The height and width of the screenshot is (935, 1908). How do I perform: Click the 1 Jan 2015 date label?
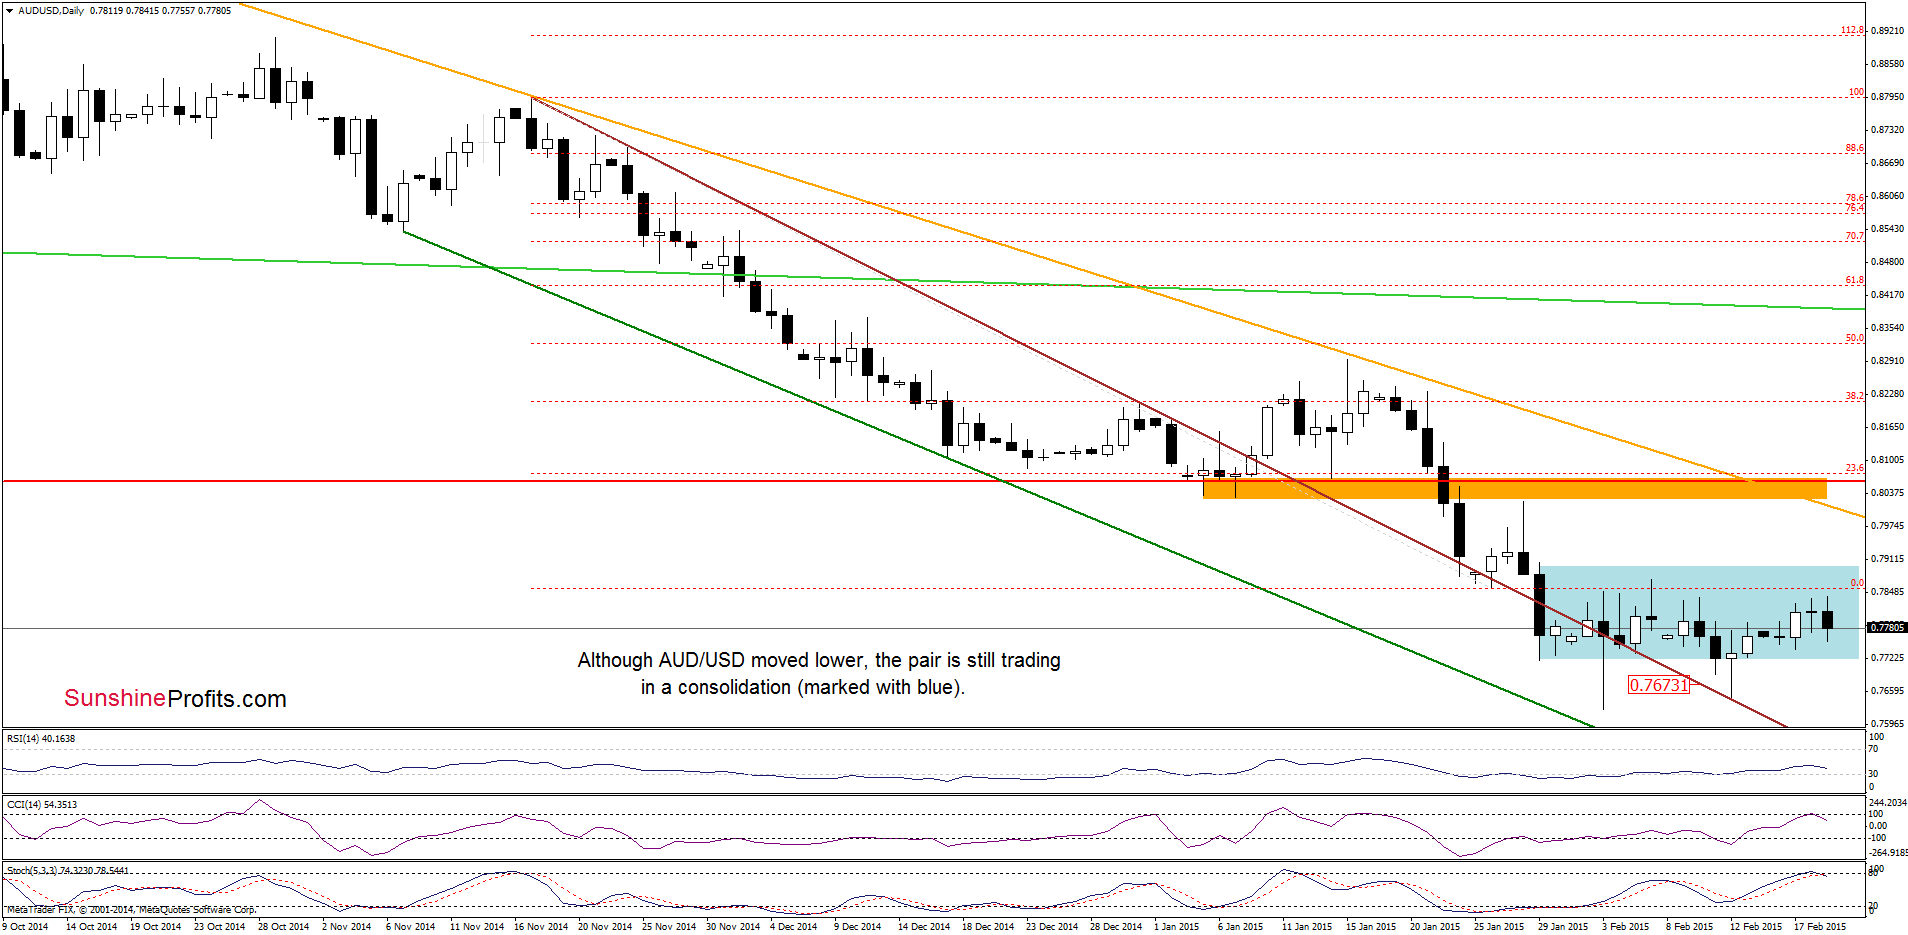point(1176,926)
